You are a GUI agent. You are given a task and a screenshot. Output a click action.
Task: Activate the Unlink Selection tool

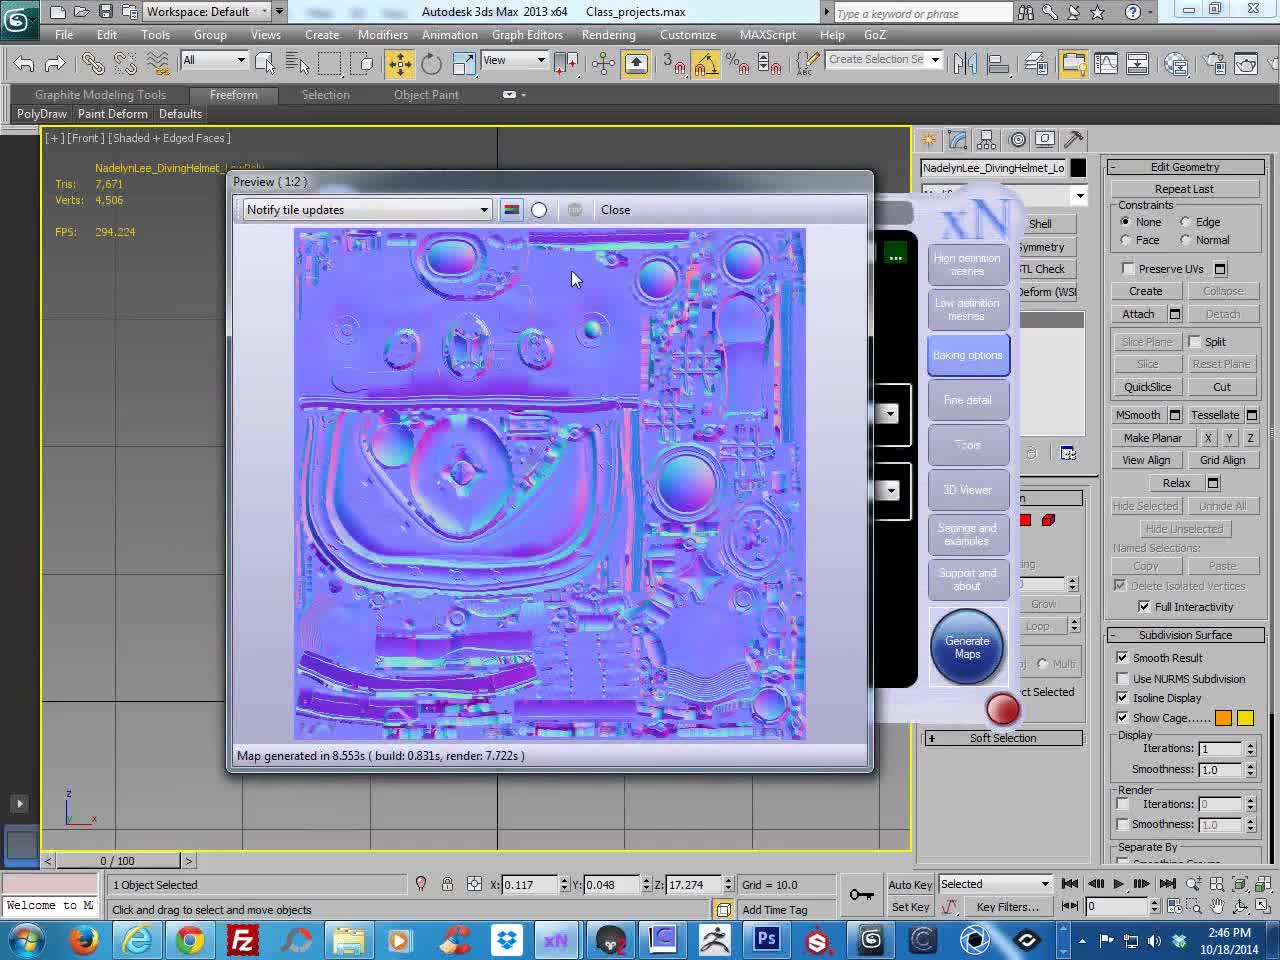click(125, 64)
